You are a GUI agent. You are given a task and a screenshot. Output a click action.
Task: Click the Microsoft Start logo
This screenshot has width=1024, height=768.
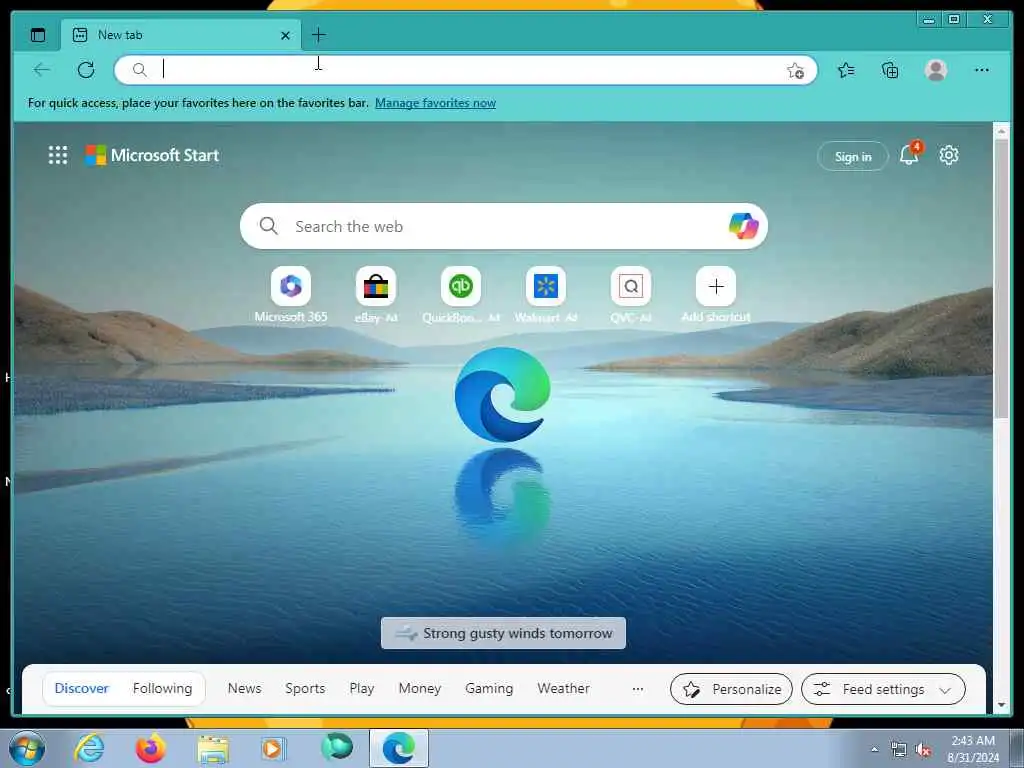[x=152, y=155]
